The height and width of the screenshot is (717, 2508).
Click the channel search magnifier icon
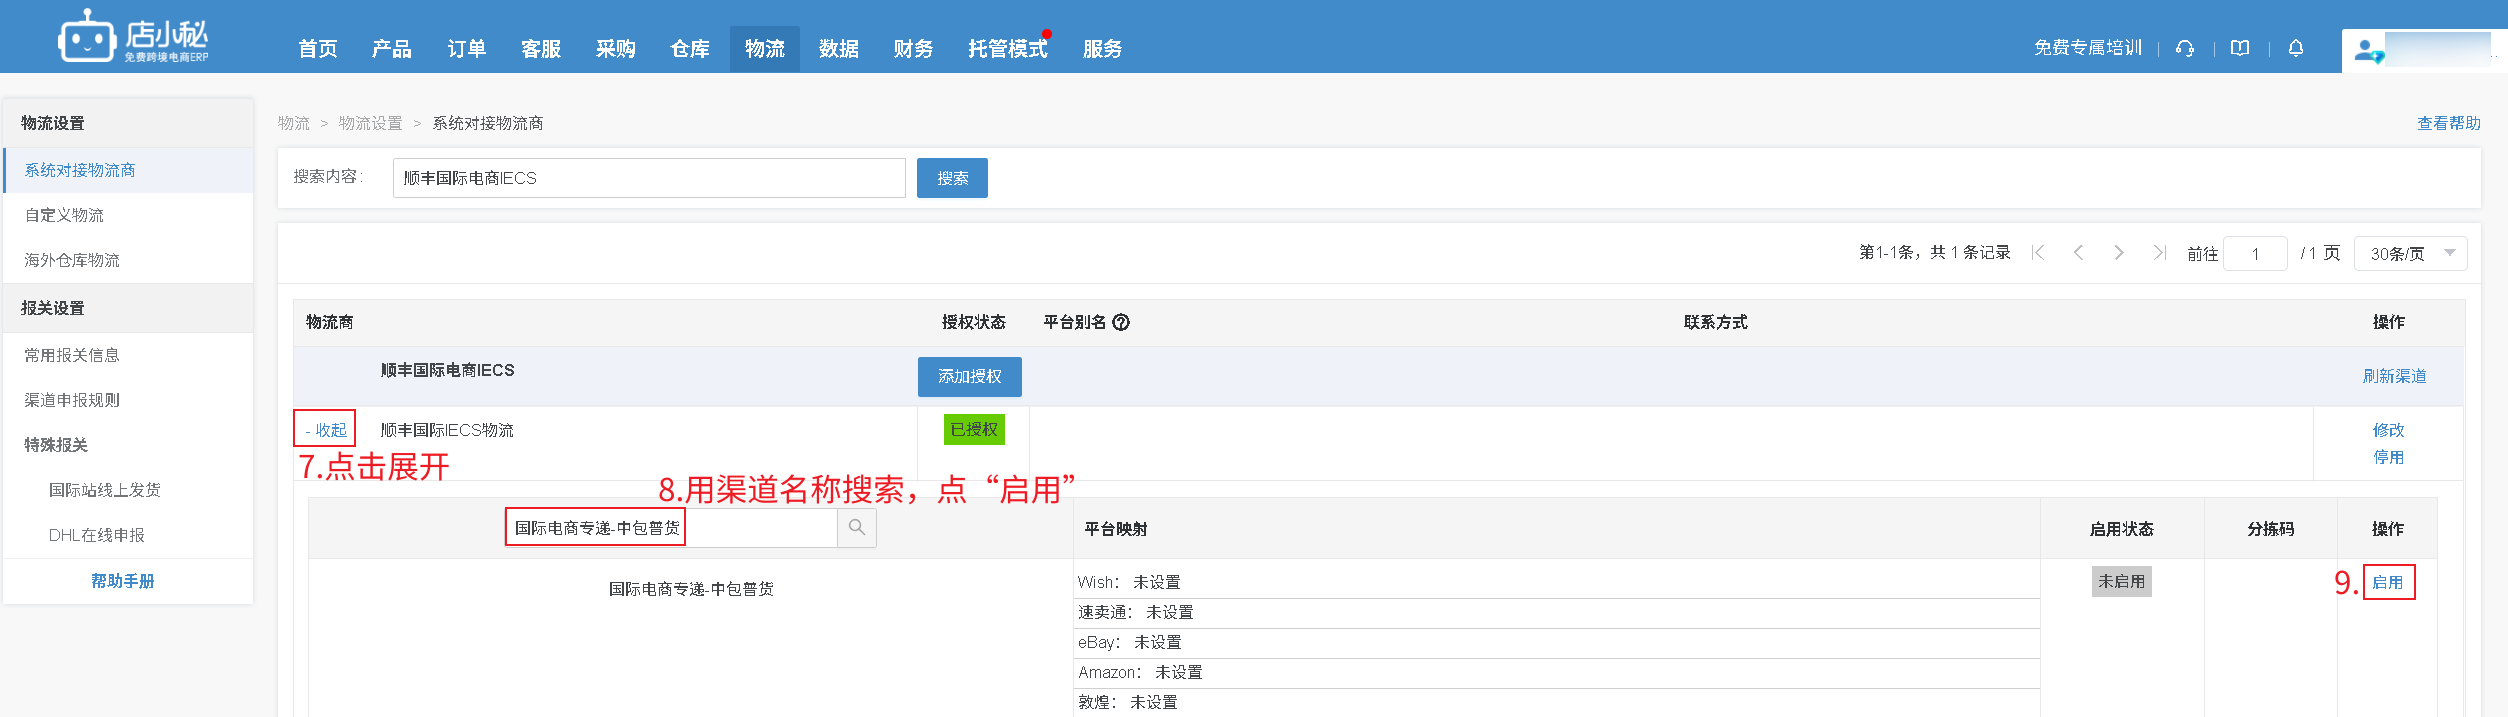click(857, 527)
